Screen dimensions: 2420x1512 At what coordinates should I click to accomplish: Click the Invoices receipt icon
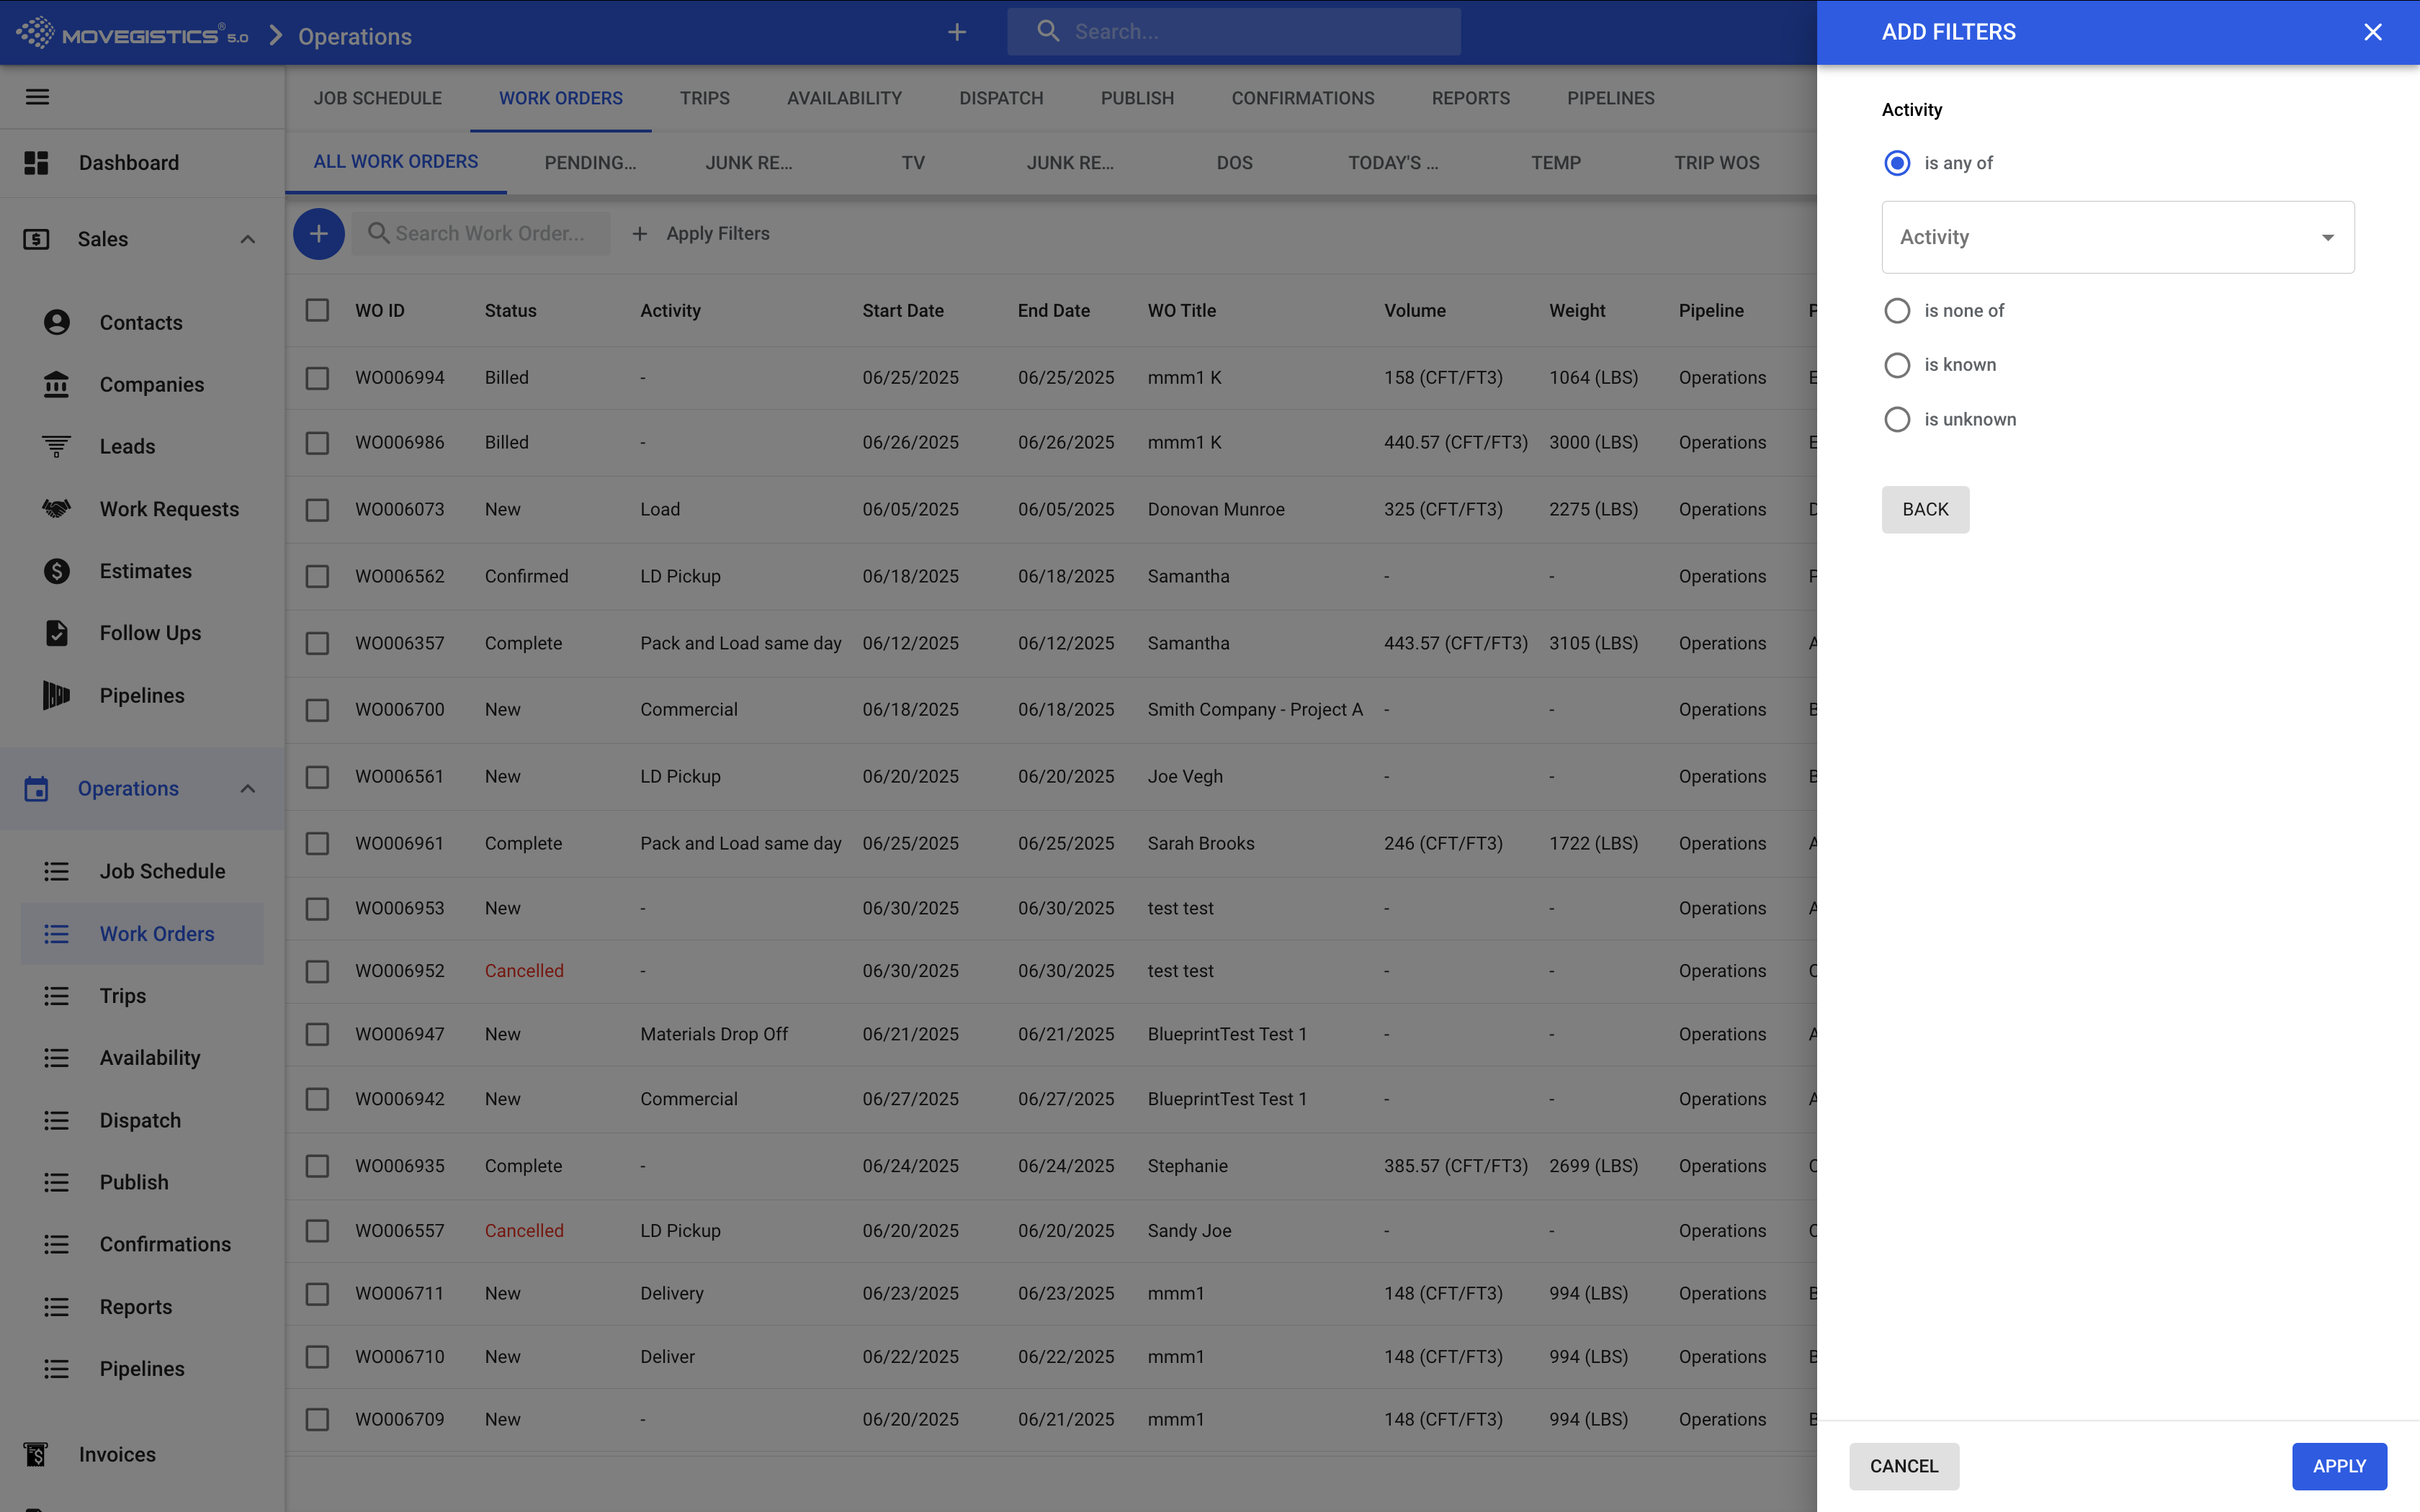[x=36, y=1454]
